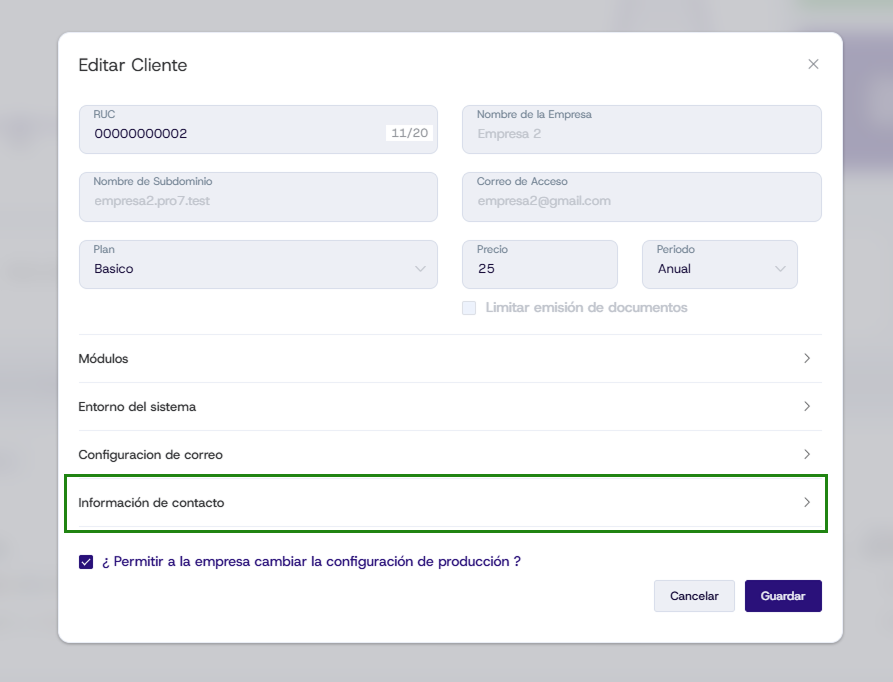Click the Plan dropdown arrow icon
The height and width of the screenshot is (682, 893).
(x=422, y=268)
